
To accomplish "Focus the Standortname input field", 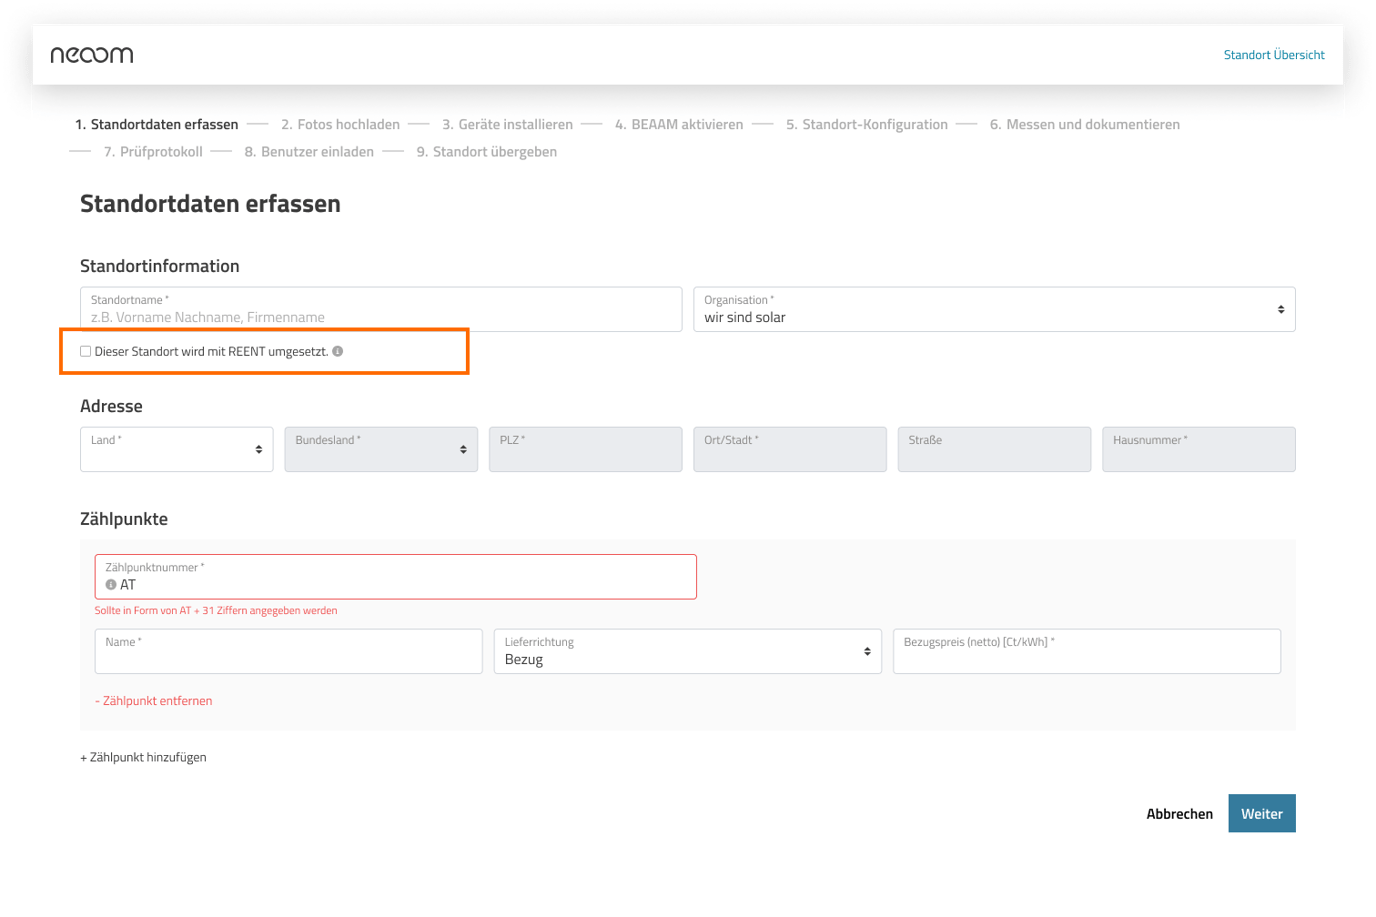I will (x=381, y=317).
